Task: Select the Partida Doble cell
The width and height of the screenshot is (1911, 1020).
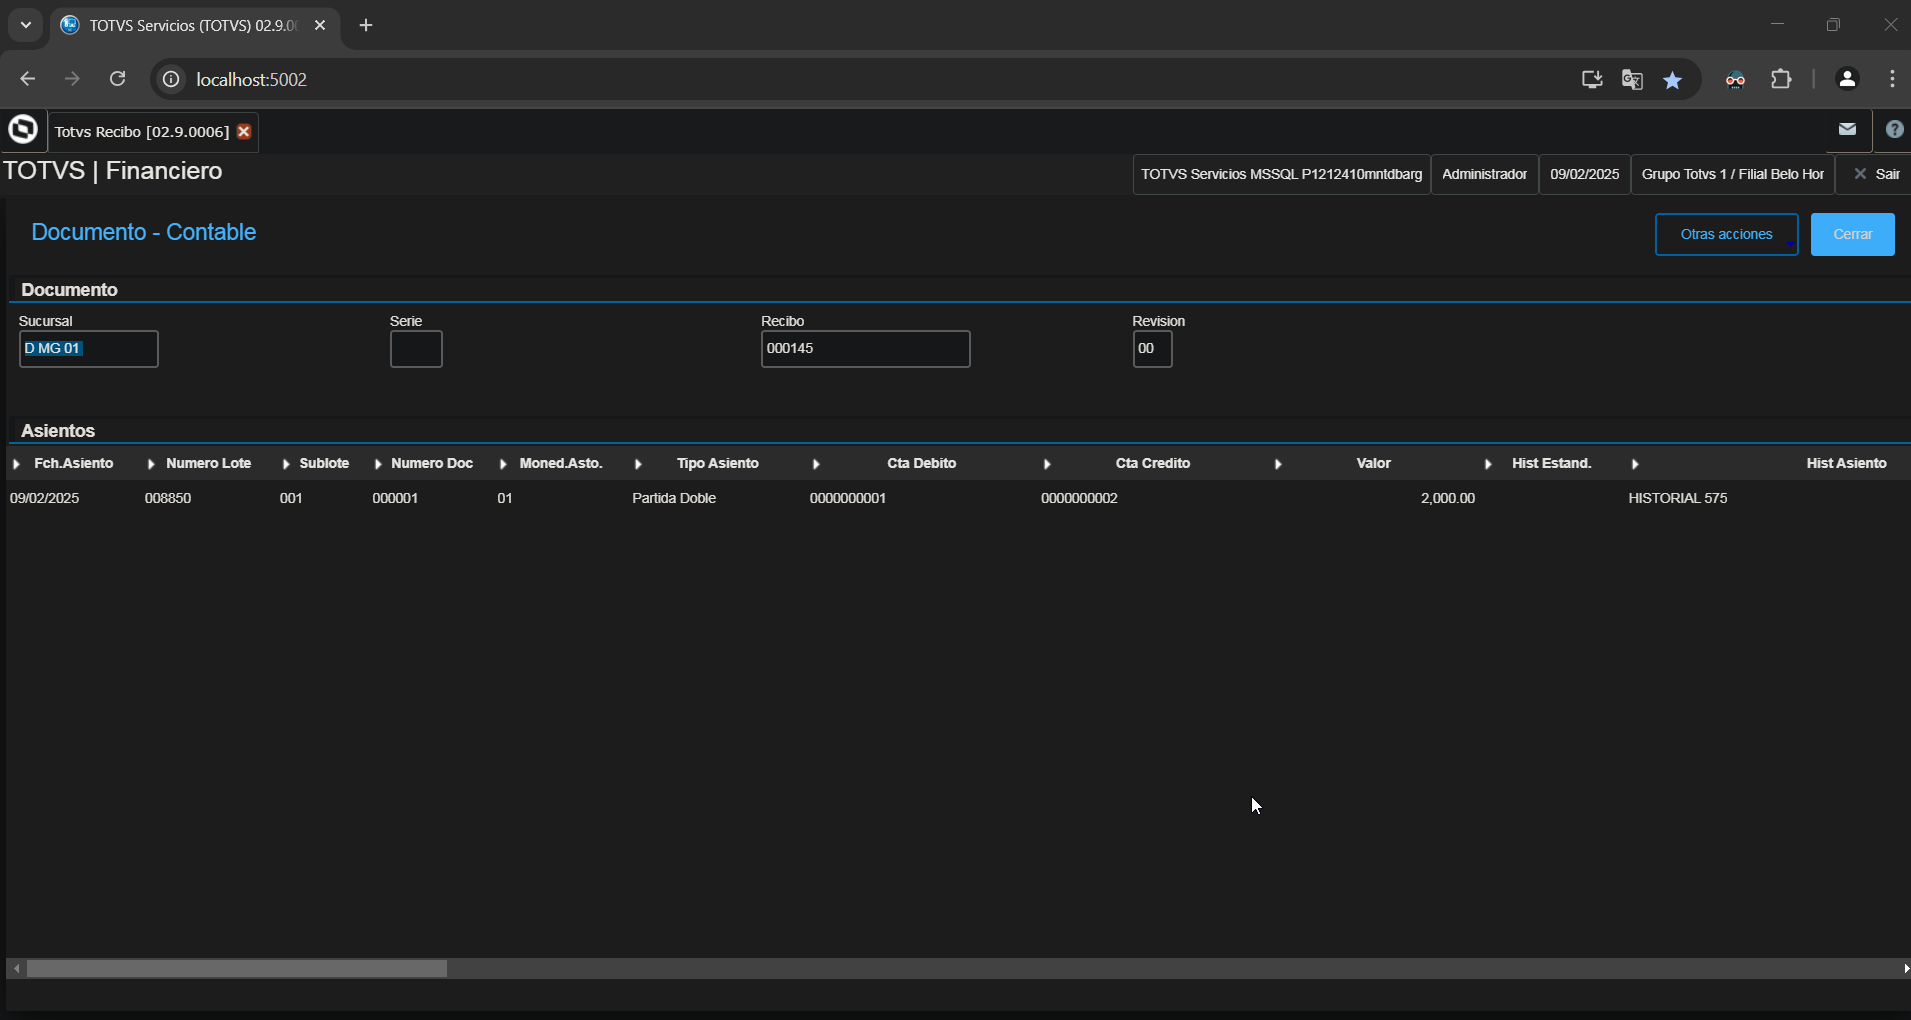Action: (674, 498)
